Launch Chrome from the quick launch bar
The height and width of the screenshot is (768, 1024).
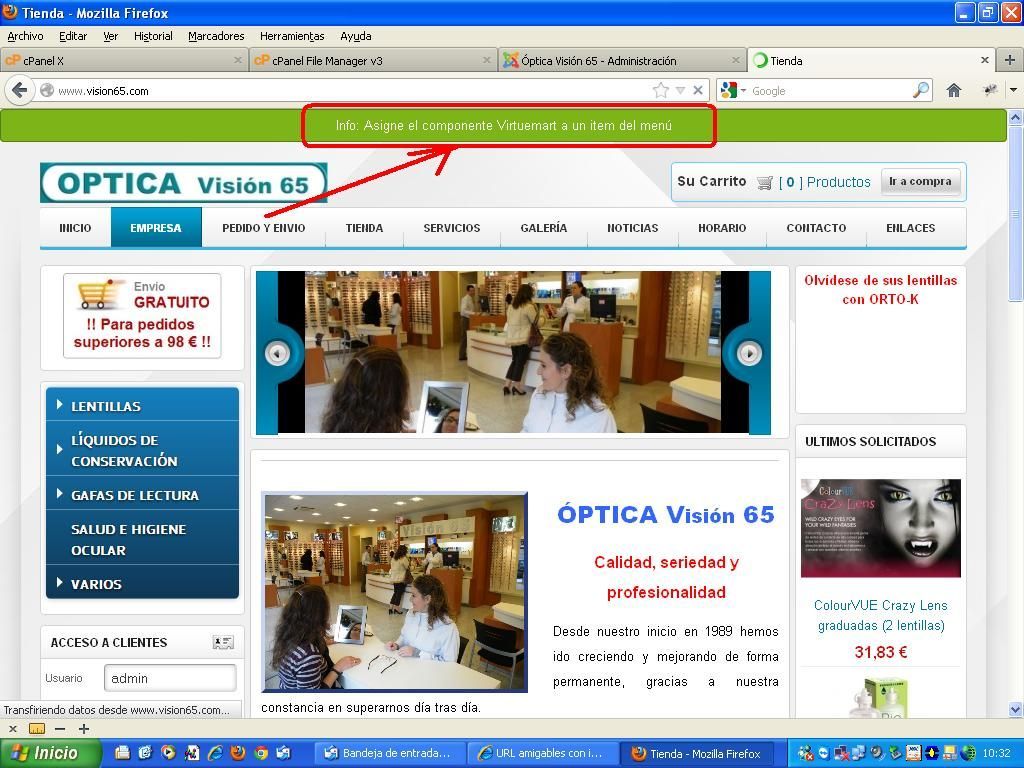coord(261,753)
